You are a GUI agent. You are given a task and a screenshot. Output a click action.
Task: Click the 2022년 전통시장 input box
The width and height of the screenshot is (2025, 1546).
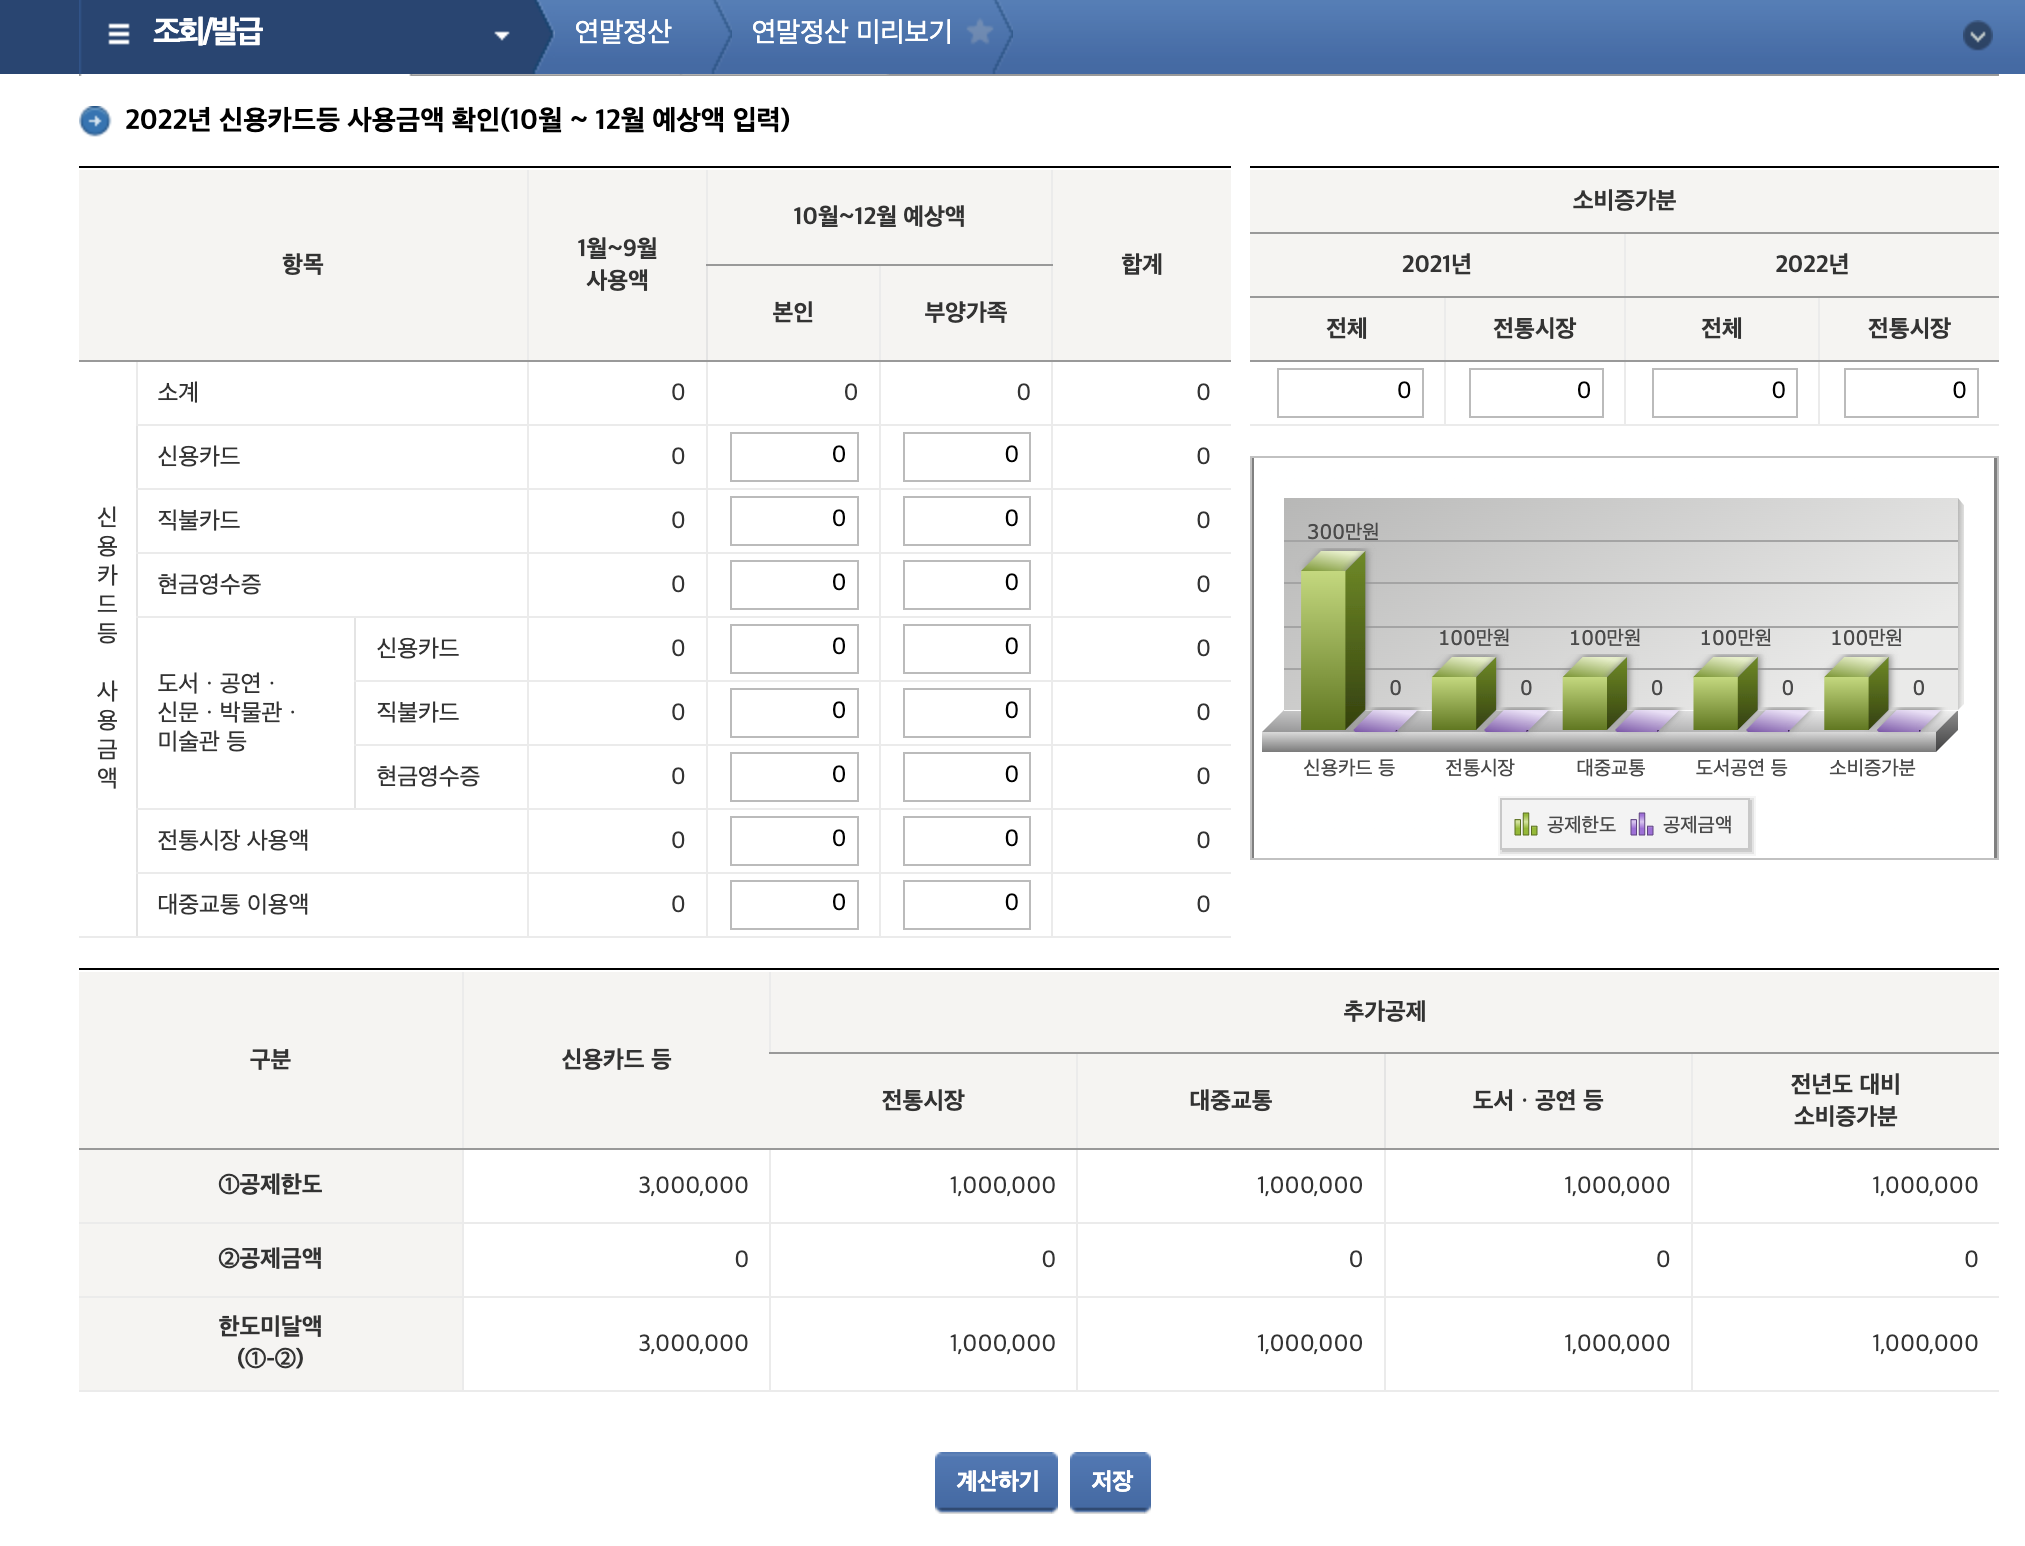(x=1910, y=392)
